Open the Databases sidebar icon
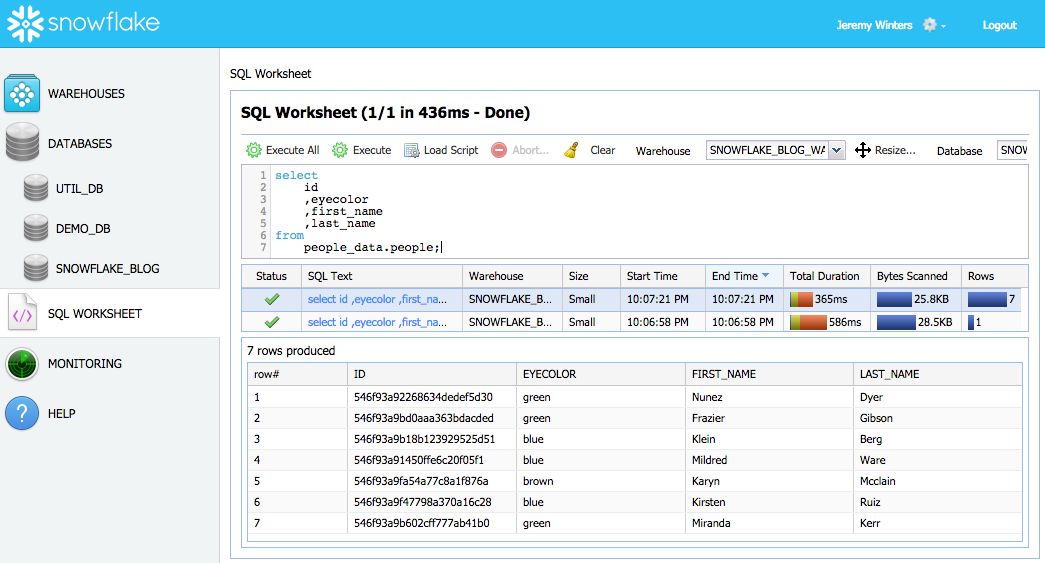 (22, 143)
